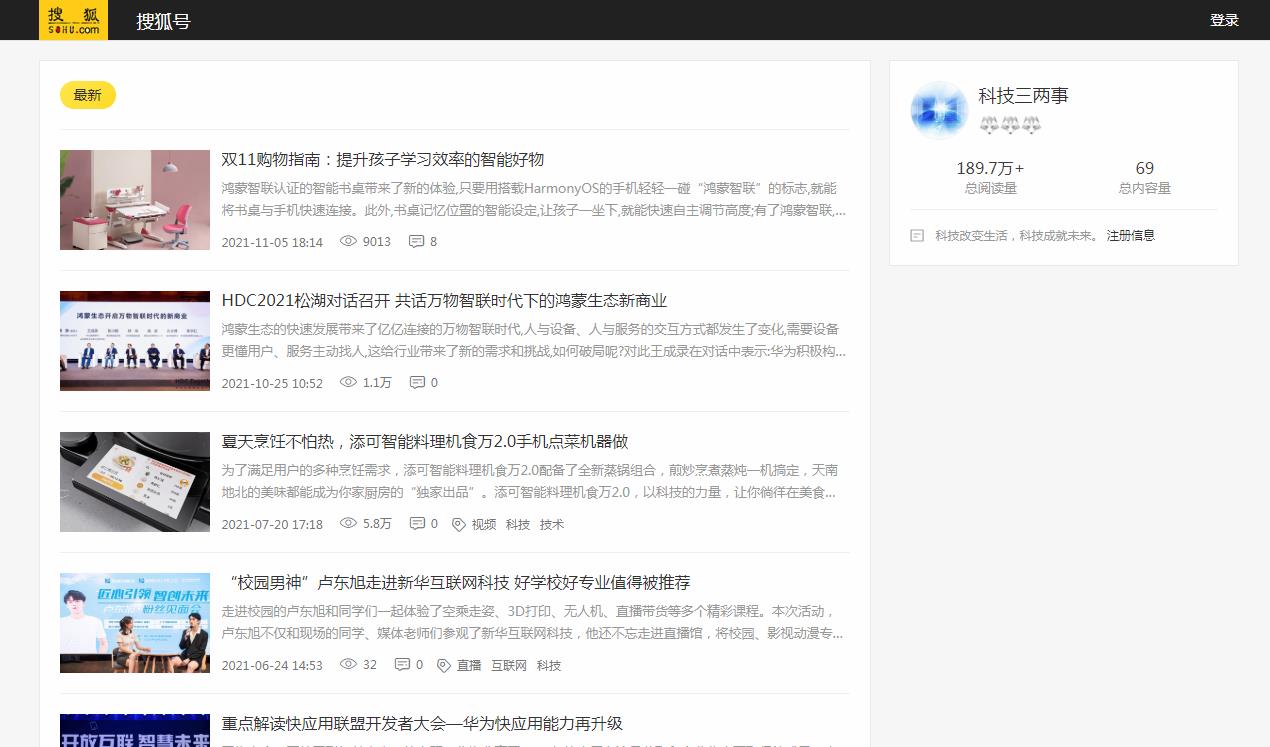Open the Sohu.com logo in header
Screen dimensions: 1270x747
click(73, 20)
